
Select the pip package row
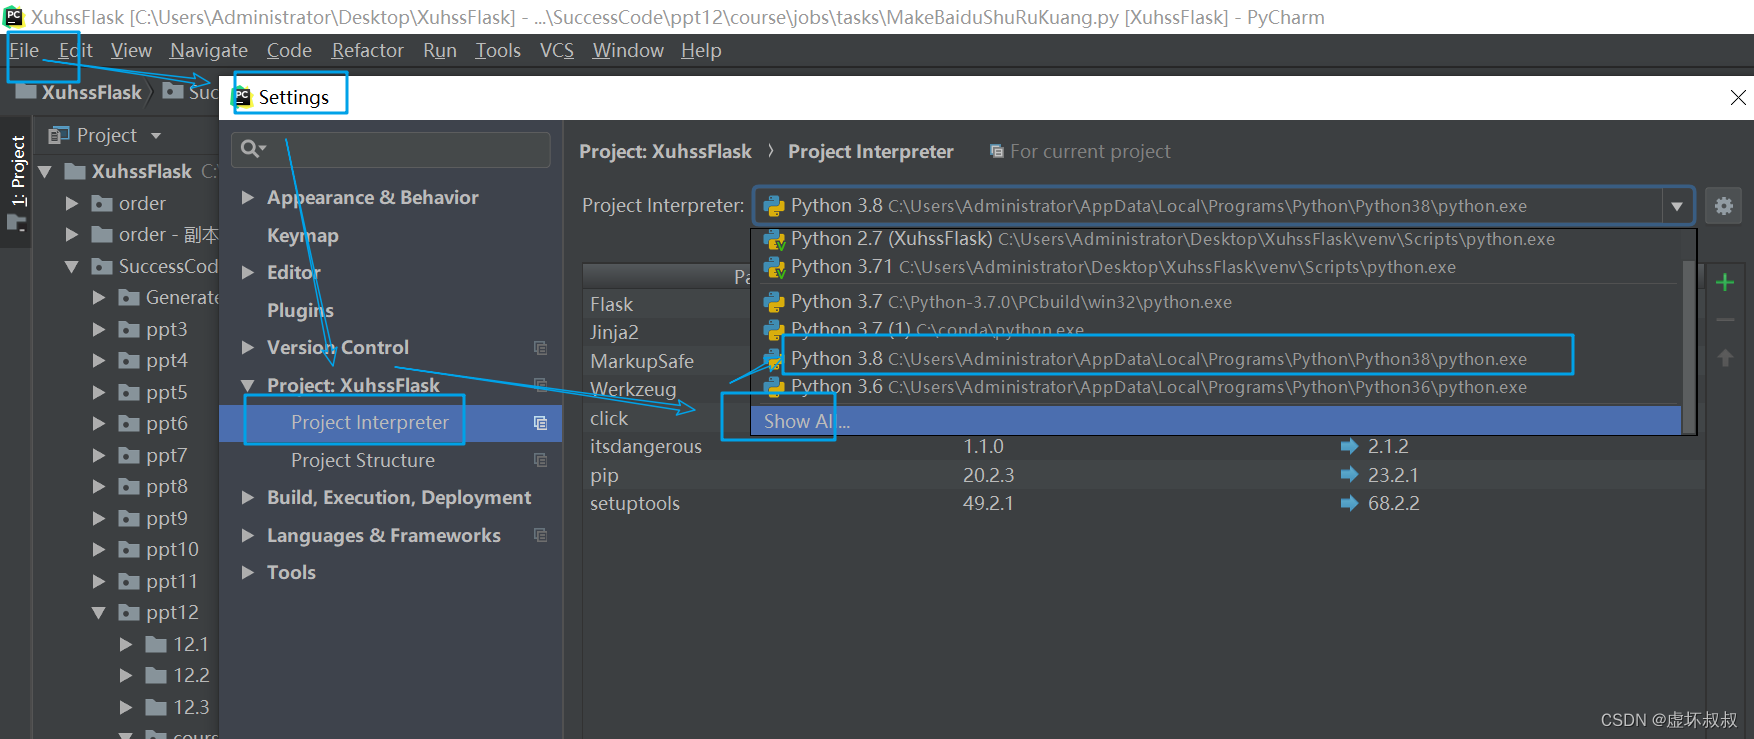coord(1144,475)
